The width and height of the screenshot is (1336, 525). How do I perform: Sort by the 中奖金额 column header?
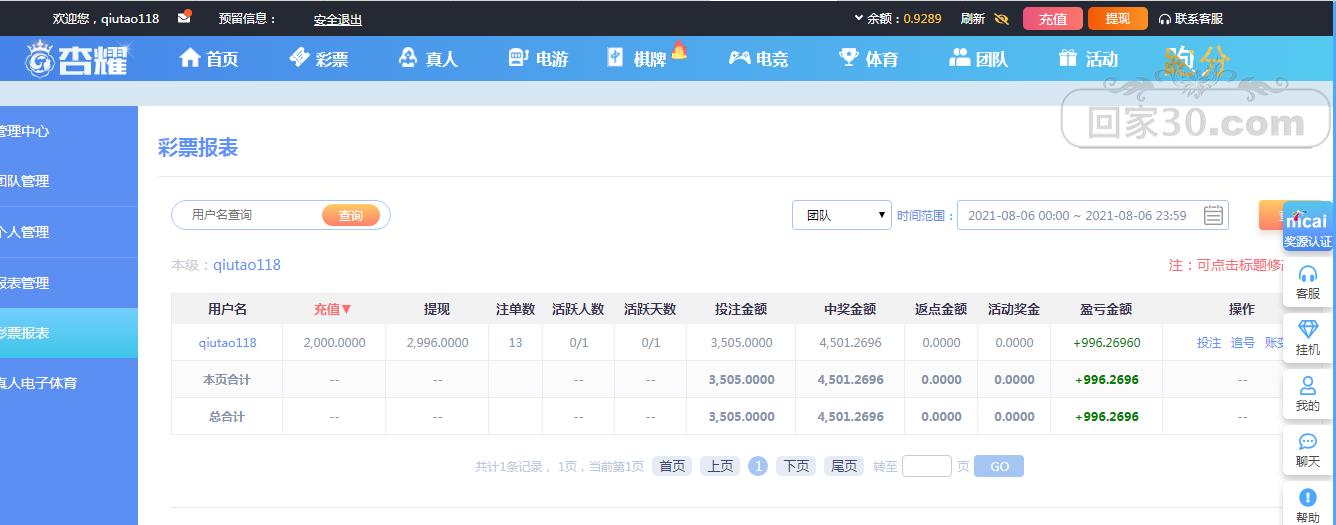pyautogui.click(x=850, y=309)
